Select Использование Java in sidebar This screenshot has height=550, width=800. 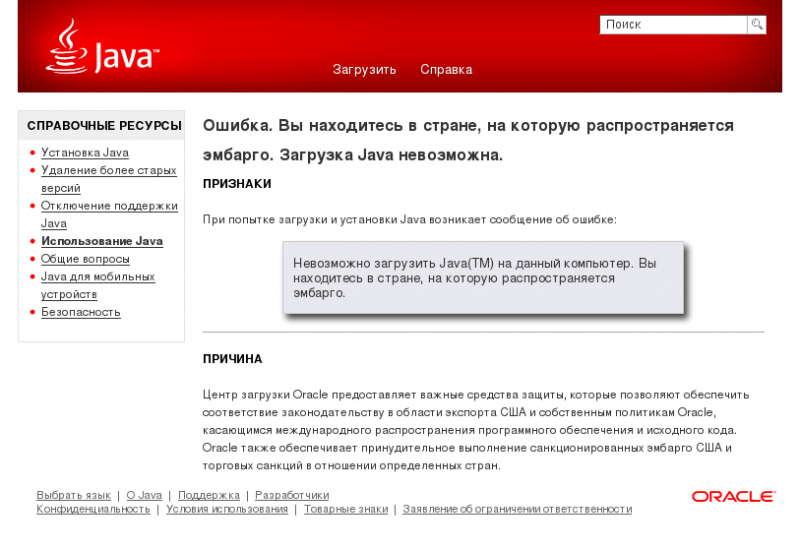tap(102, 241)
